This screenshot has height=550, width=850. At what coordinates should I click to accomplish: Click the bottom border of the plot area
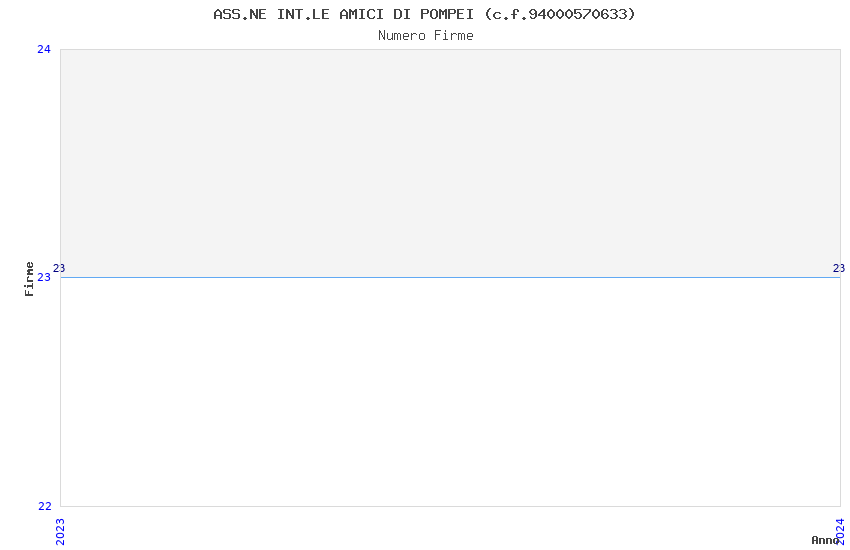coord(450,507)
